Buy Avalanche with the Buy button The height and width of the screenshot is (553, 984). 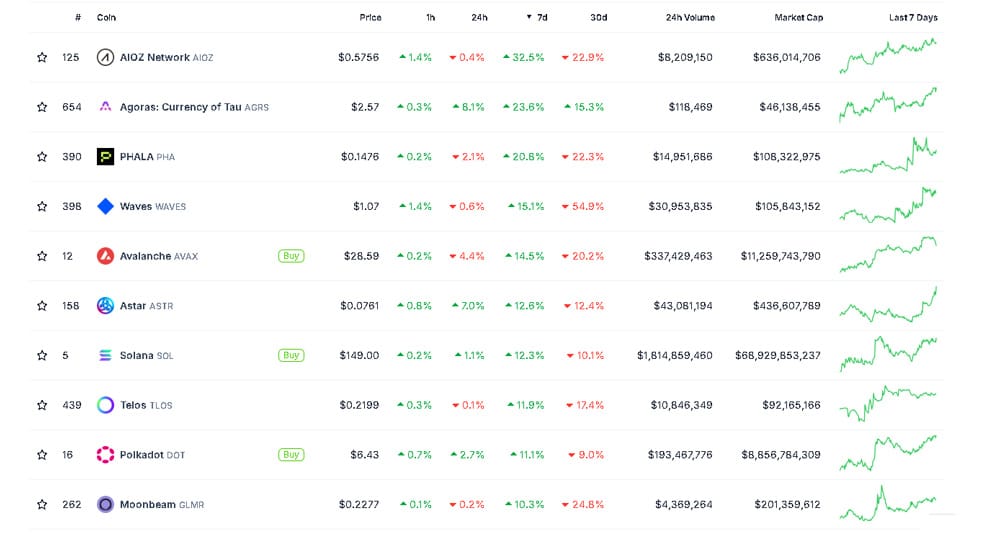click(x=291, y=256)
